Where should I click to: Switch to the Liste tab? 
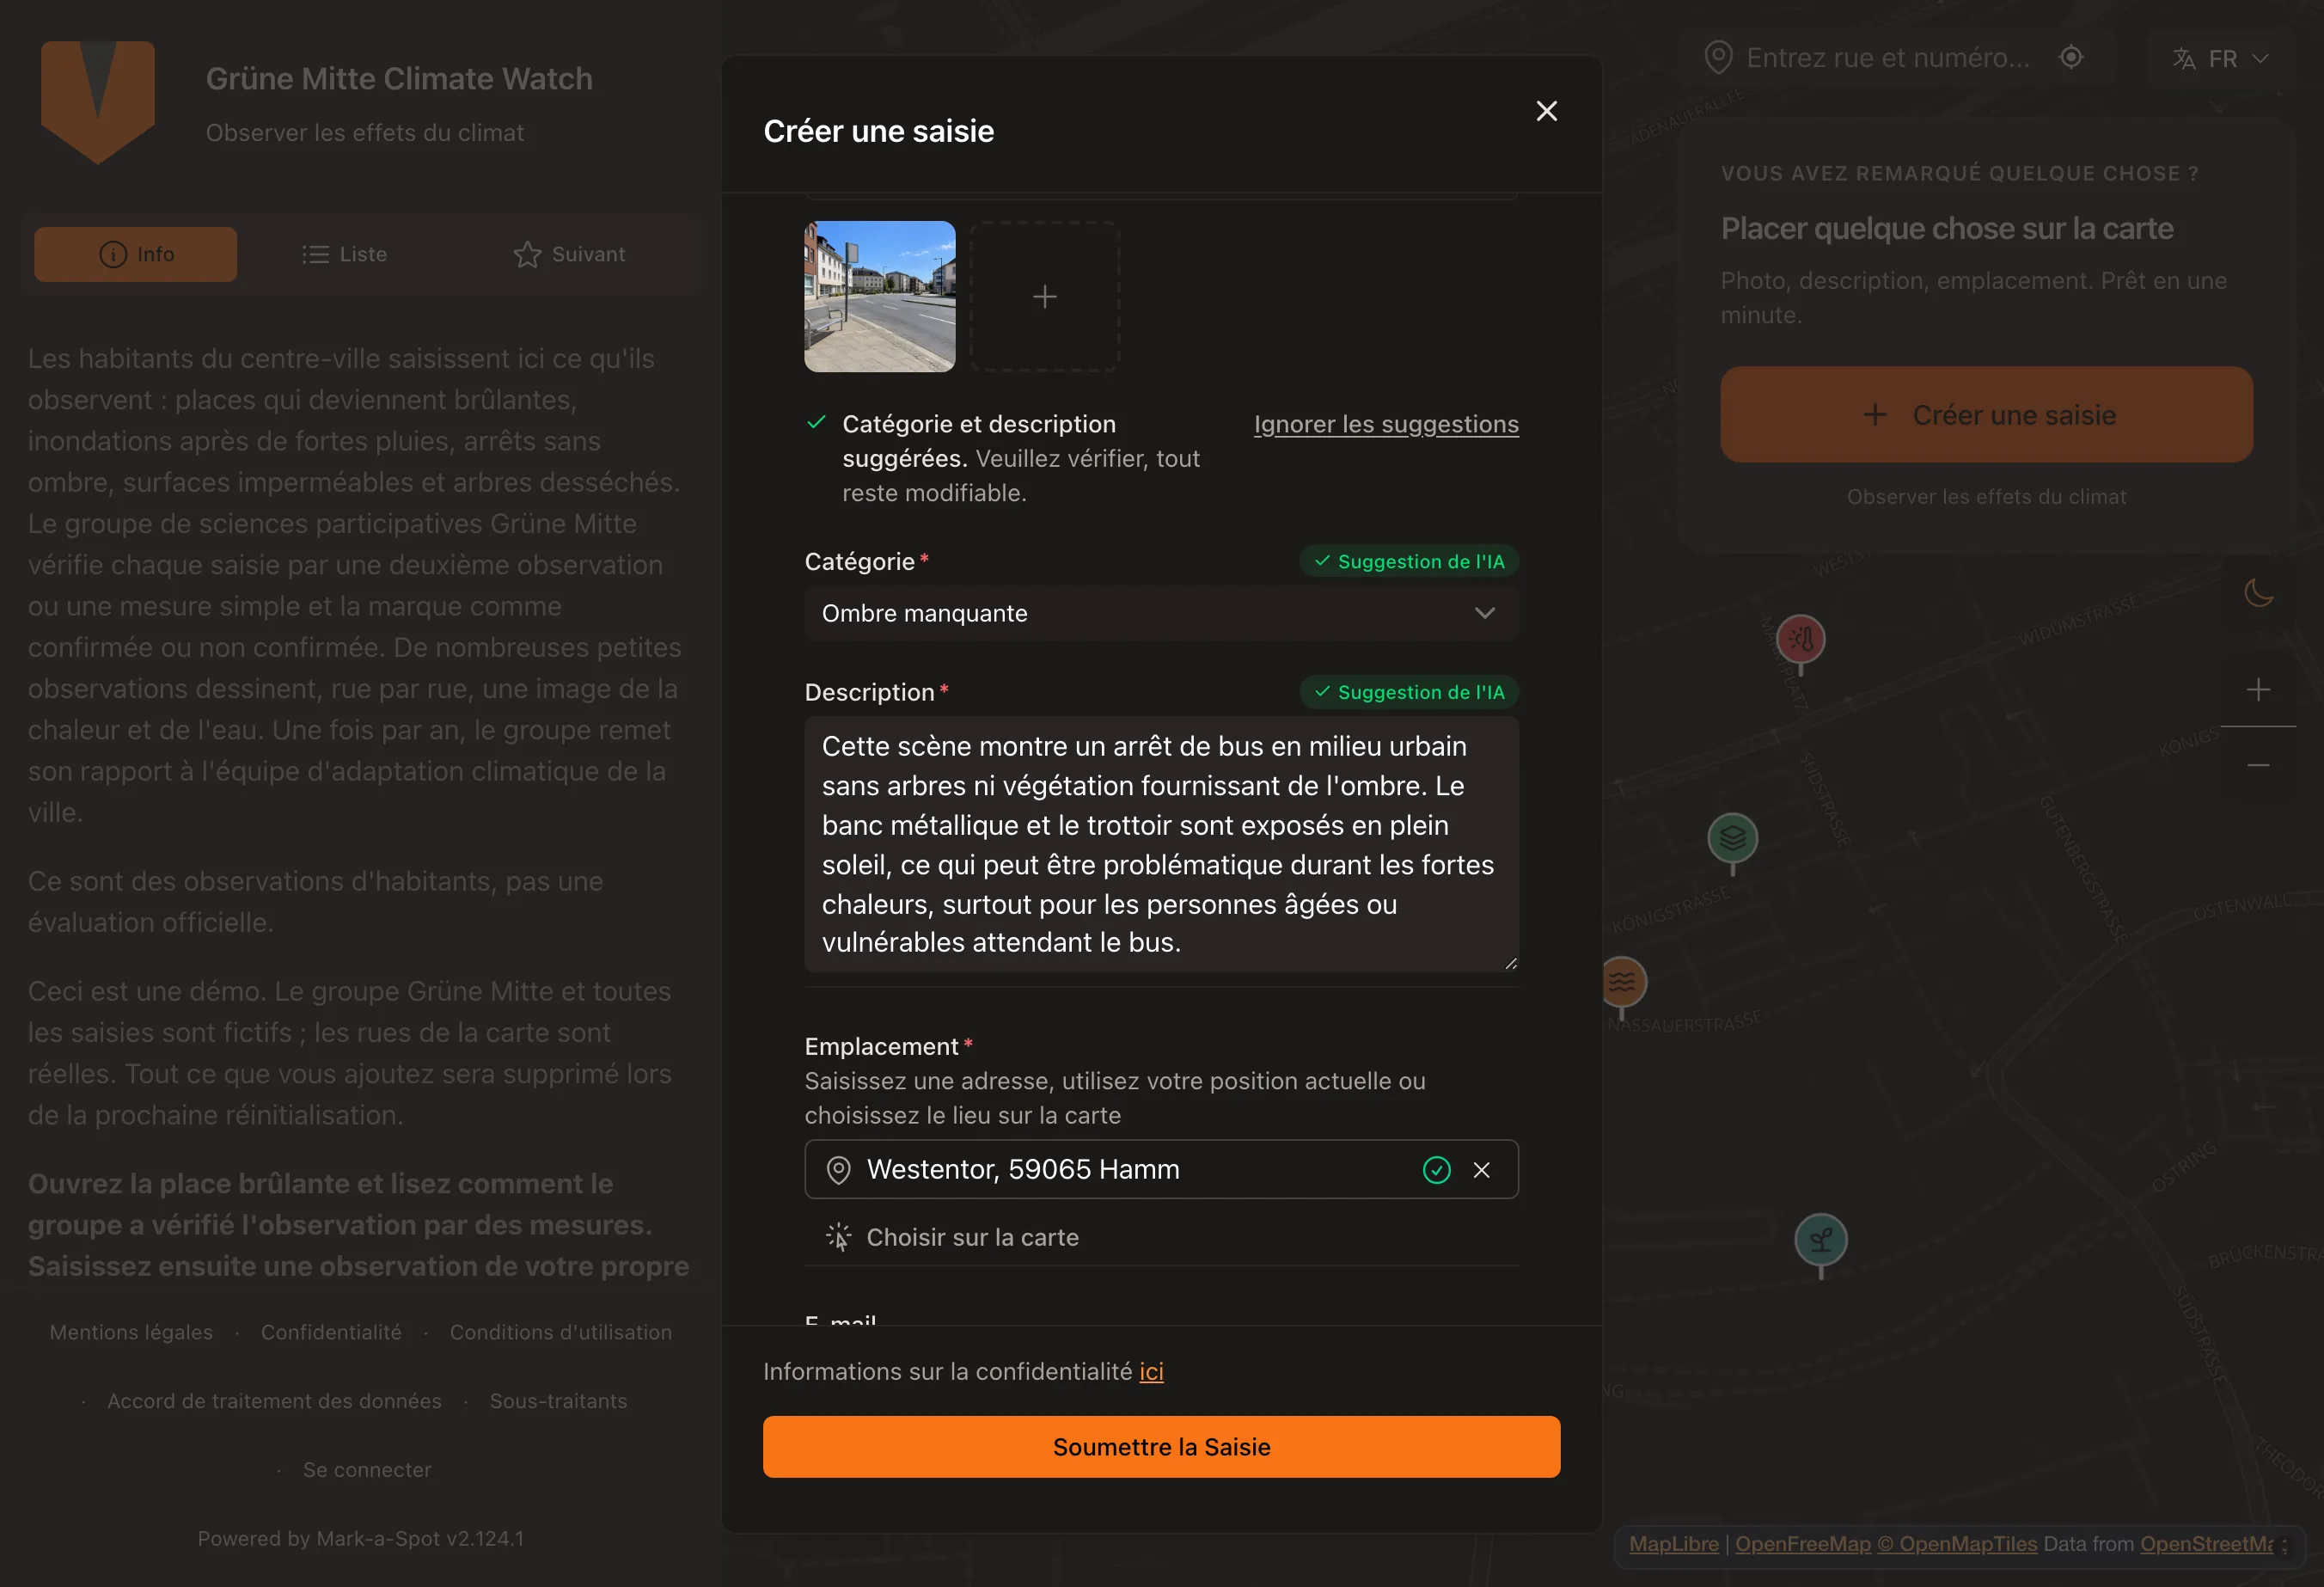click(344, 254)
